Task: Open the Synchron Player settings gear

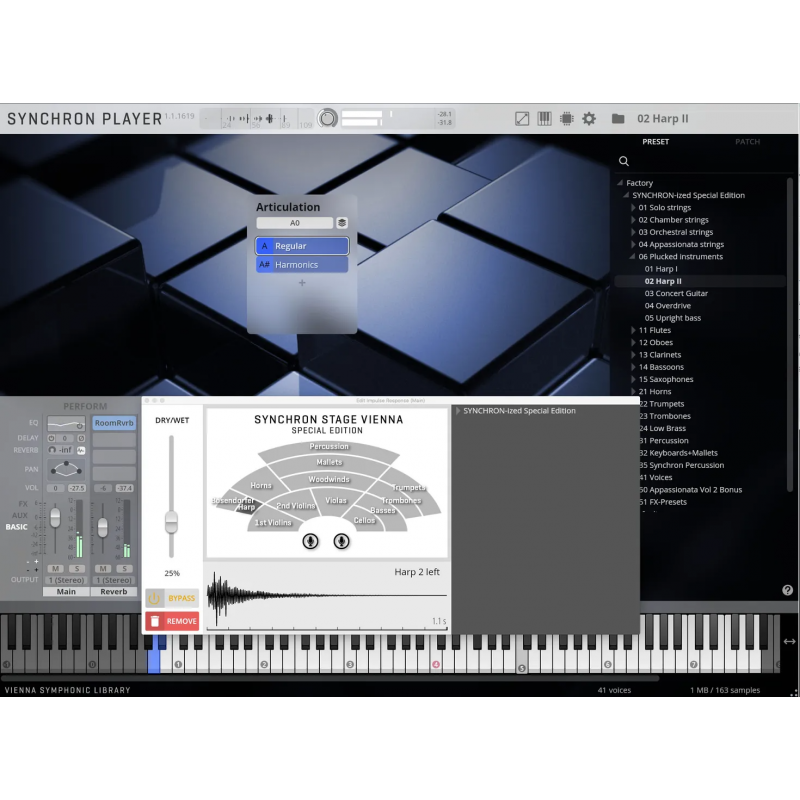Action: pos(590,118)
